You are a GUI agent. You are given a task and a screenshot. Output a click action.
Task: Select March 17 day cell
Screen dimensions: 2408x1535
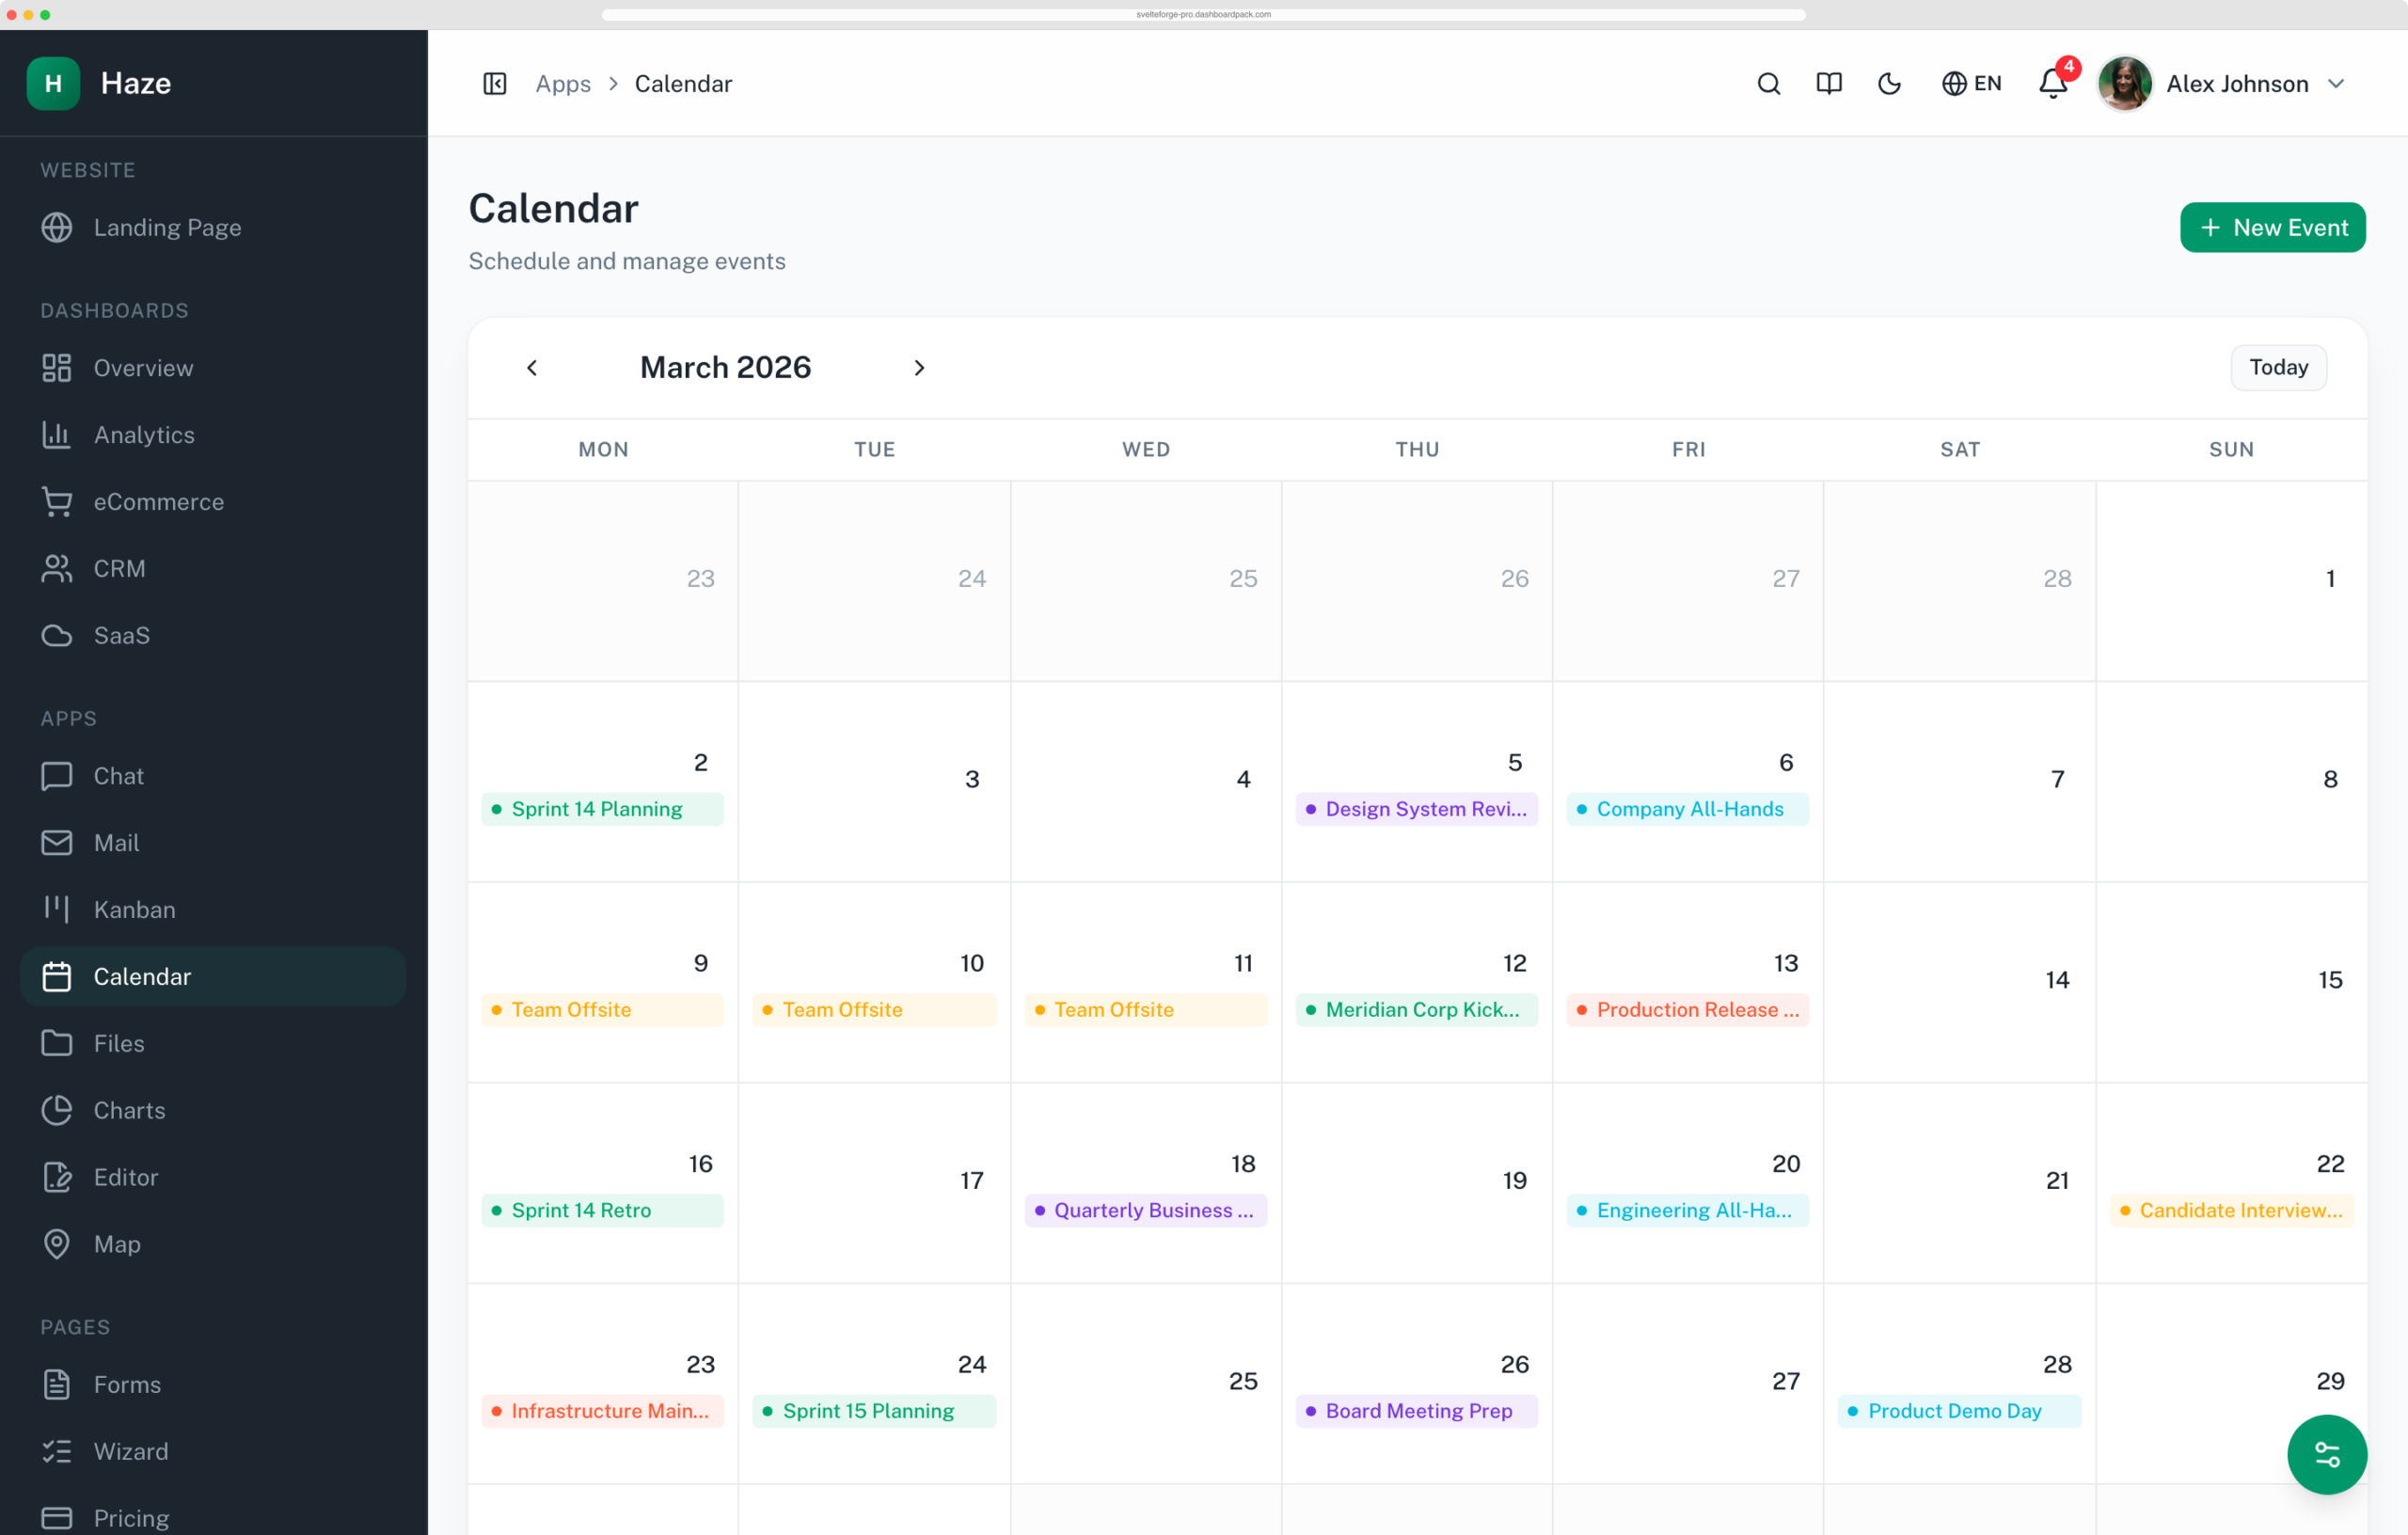[874, 1183]
